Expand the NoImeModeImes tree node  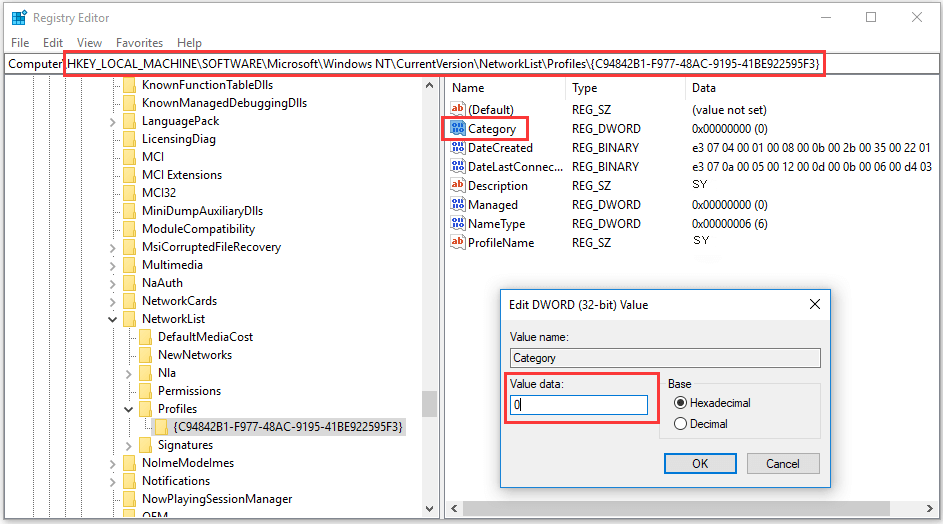[112, 464]
